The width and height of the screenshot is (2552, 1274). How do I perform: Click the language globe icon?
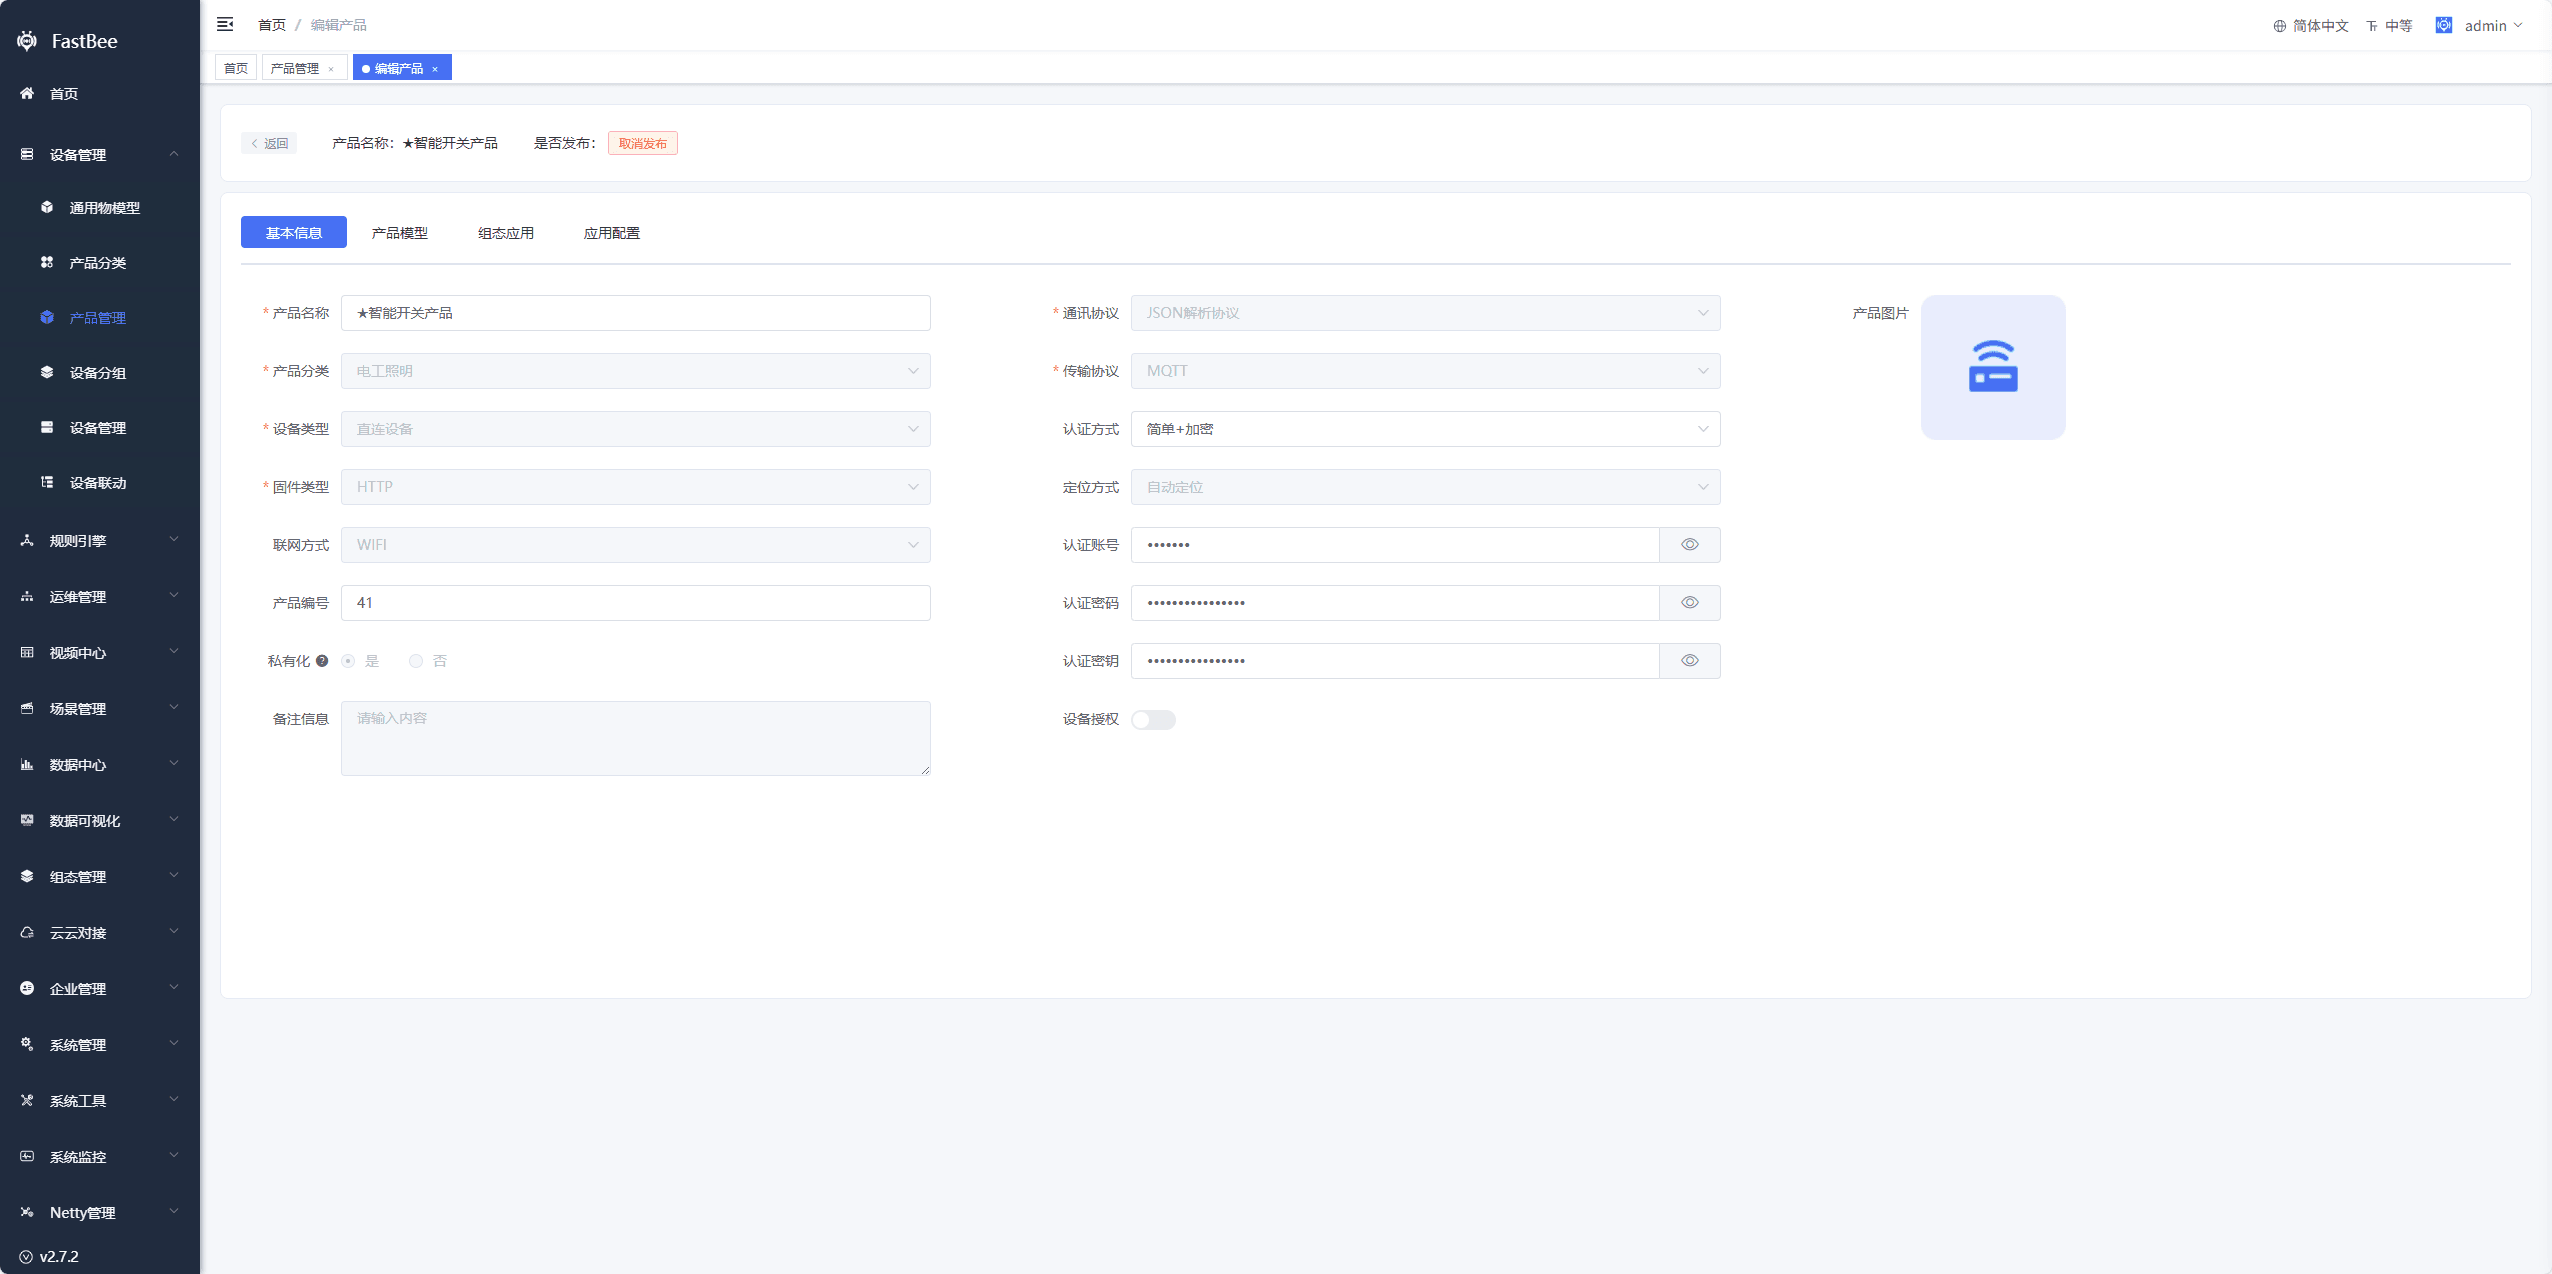2280,26
